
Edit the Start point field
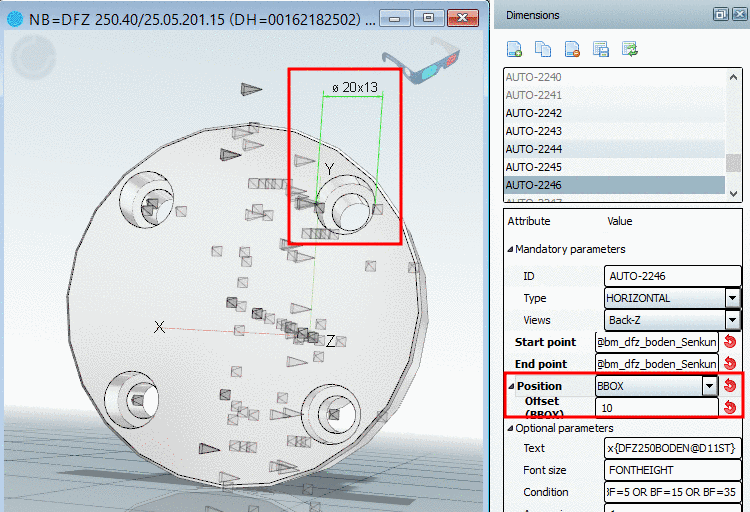pos(657,342)
